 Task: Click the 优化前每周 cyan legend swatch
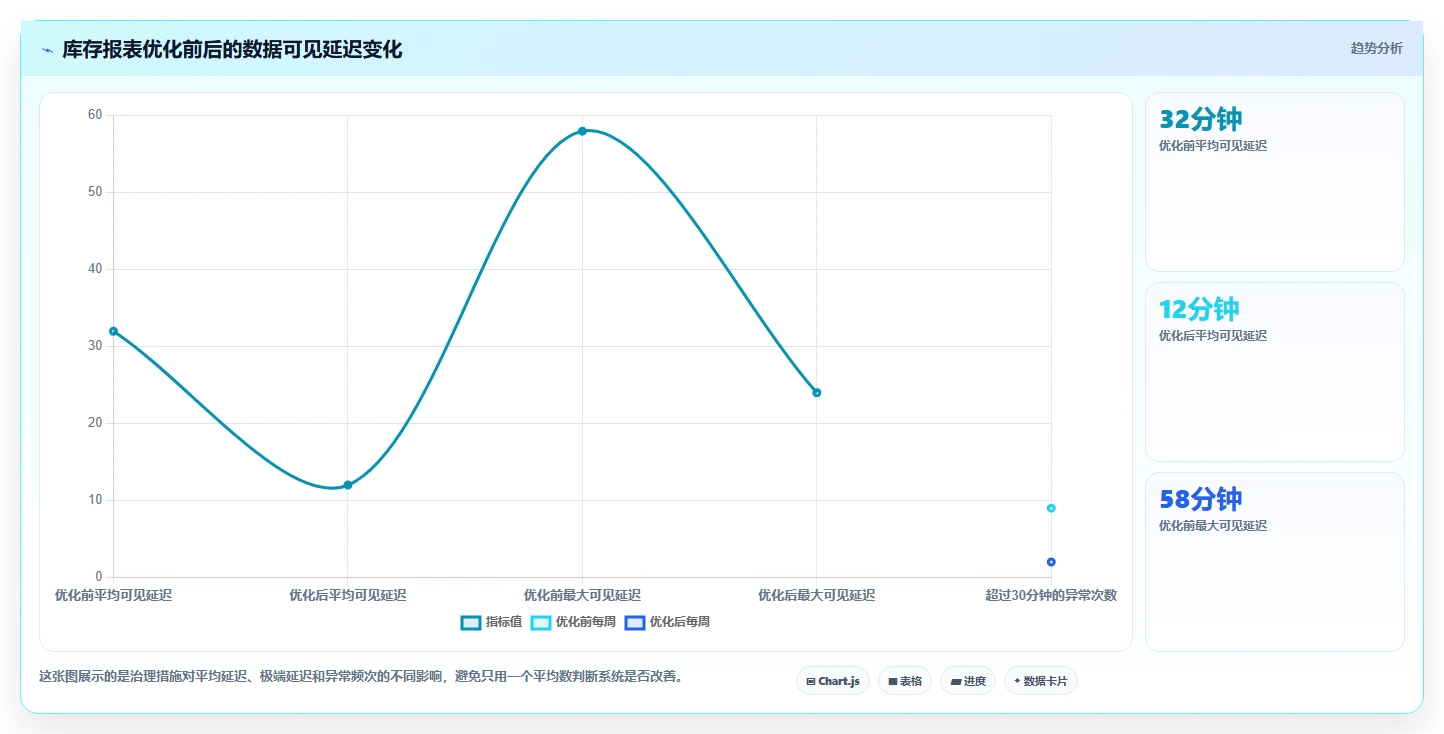pos(541,622)
